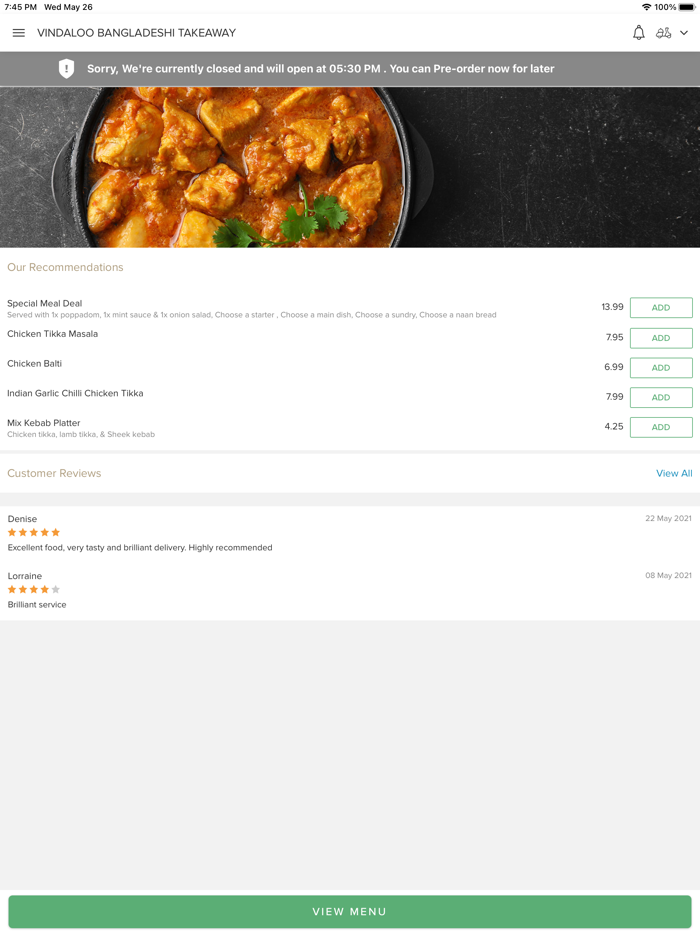Add Chicken Balti to order
700x934 pixels.
[x=661, y=367]
